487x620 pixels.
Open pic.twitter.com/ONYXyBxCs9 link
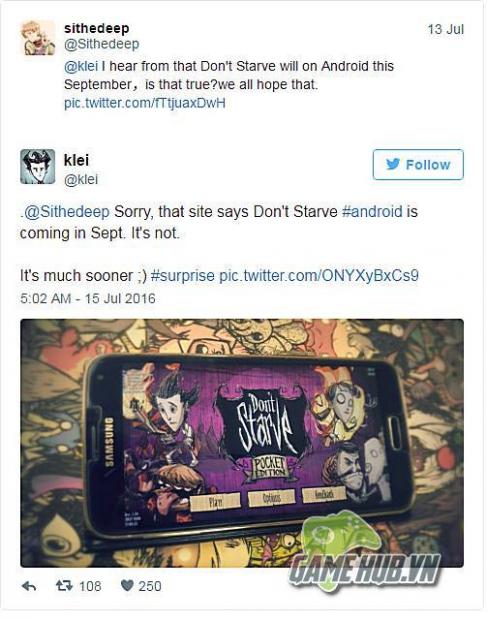point(319,276)
